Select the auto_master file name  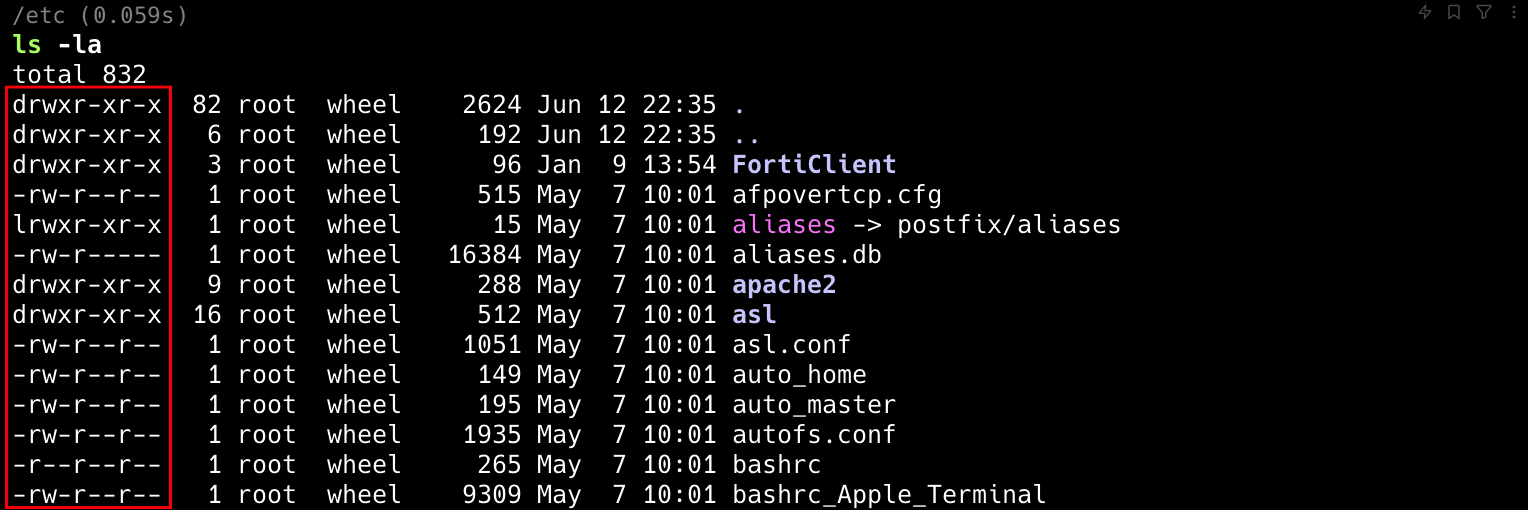pyautogui.click(x=814, y=404)
